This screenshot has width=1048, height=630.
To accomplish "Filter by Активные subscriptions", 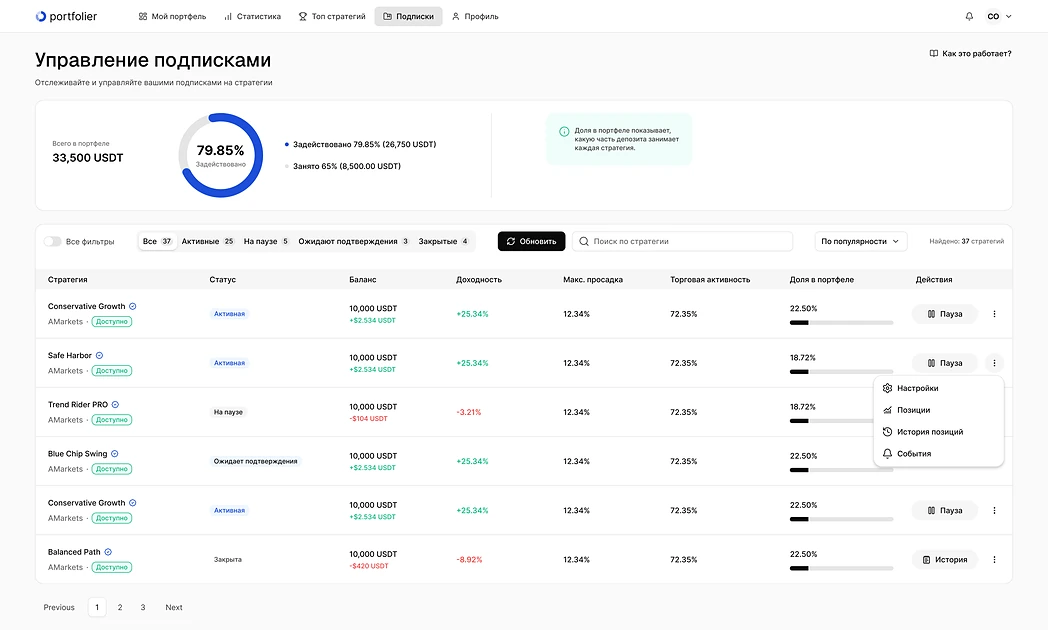I will pyautogui.click(x=208, y=241).
